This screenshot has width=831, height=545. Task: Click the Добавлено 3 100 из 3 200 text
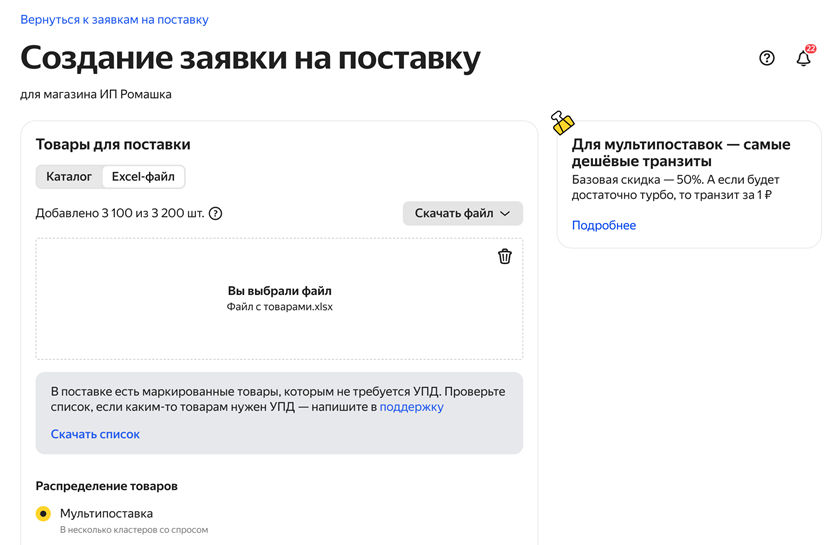point(120,213)
